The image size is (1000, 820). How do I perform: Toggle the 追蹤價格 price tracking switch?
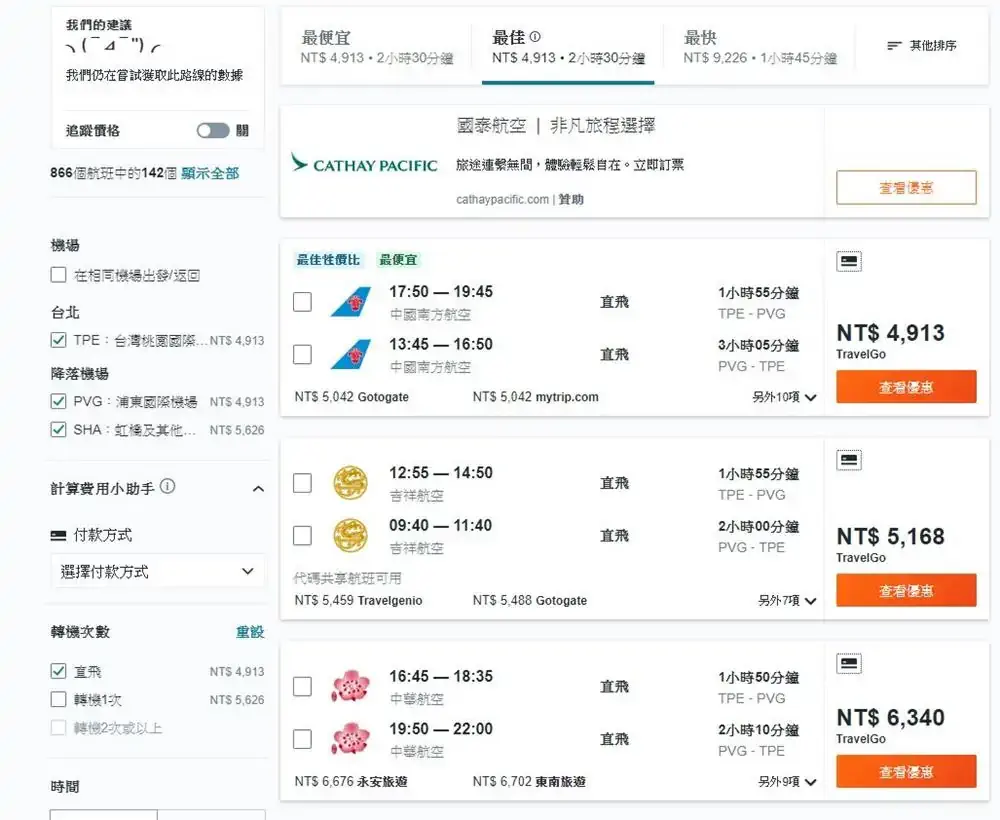pos(213,131)
